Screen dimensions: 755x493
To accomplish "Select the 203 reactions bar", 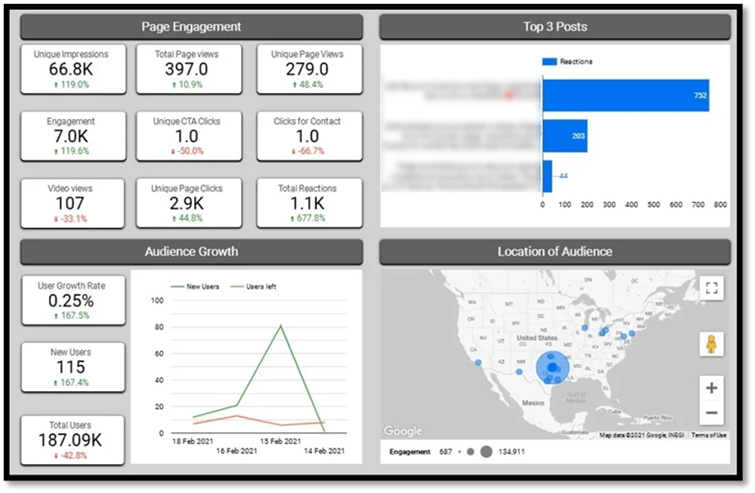I will point(564,135).
